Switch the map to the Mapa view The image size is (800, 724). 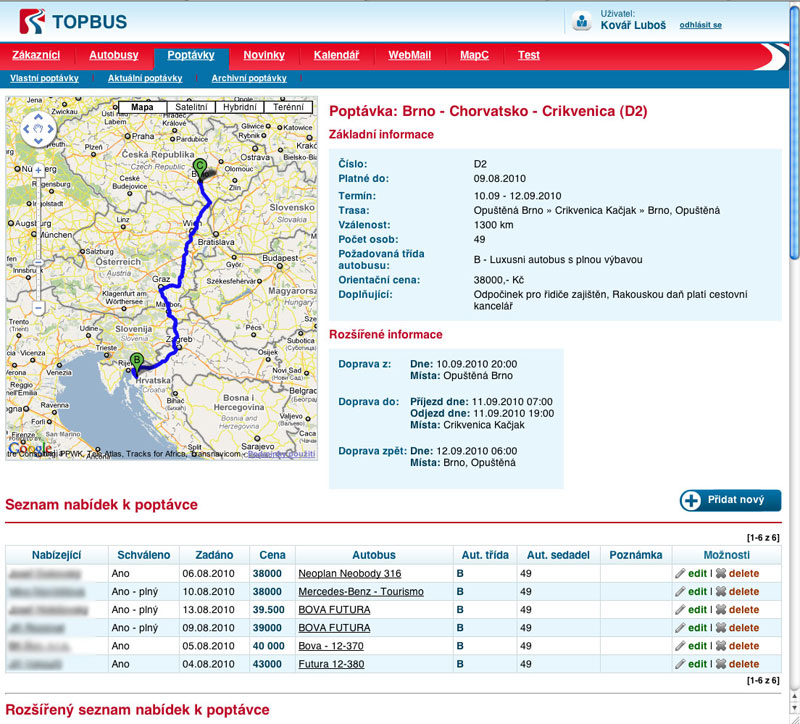click(x=142, y=107)
